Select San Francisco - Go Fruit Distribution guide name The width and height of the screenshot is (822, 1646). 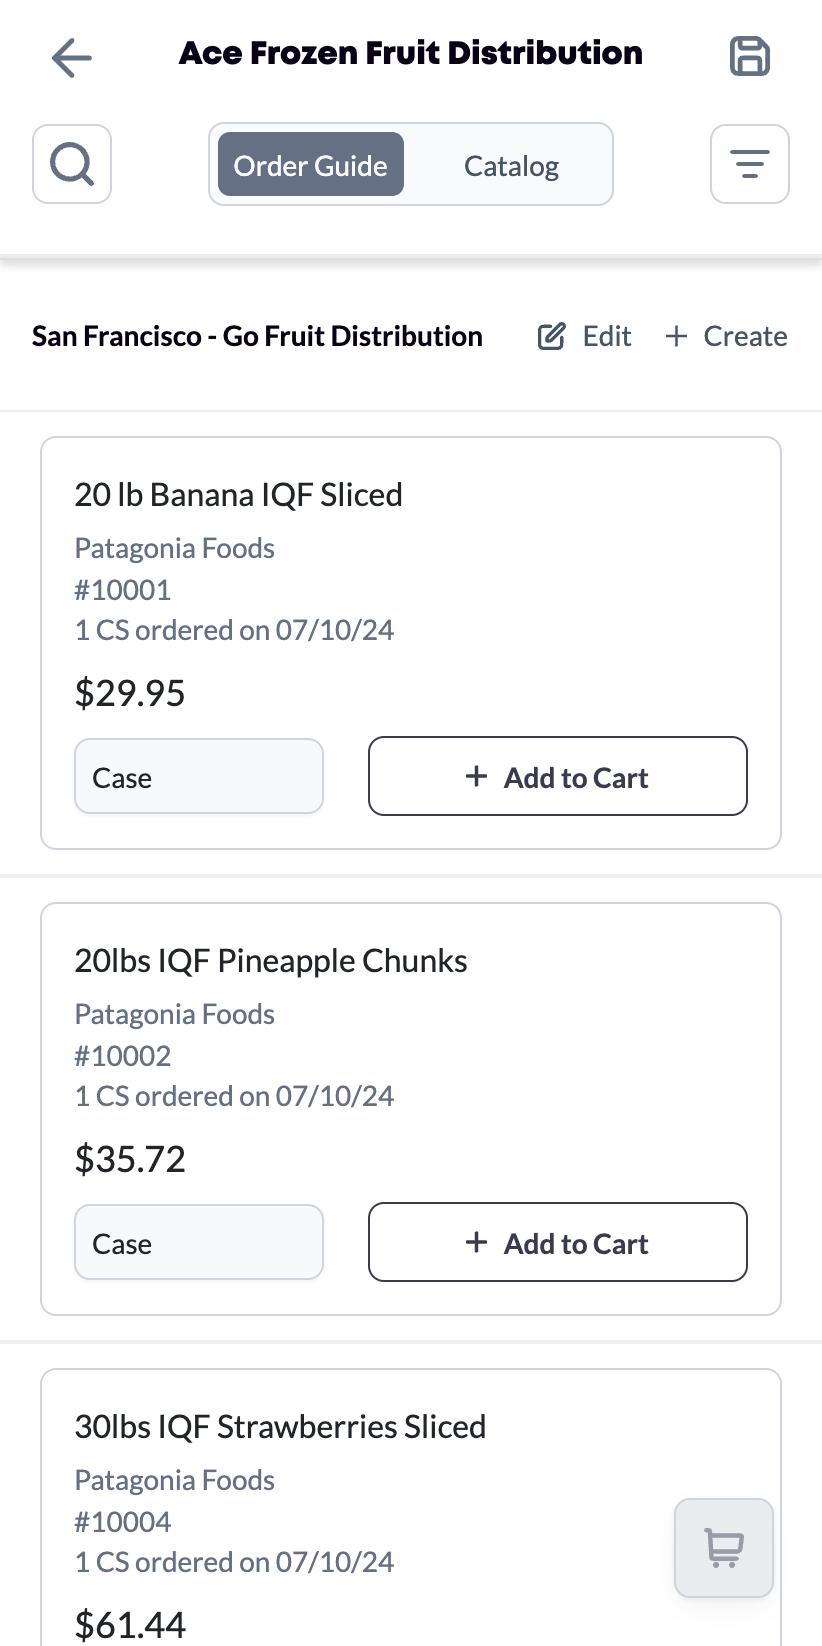pyautogui.click(x=257, y=336)
